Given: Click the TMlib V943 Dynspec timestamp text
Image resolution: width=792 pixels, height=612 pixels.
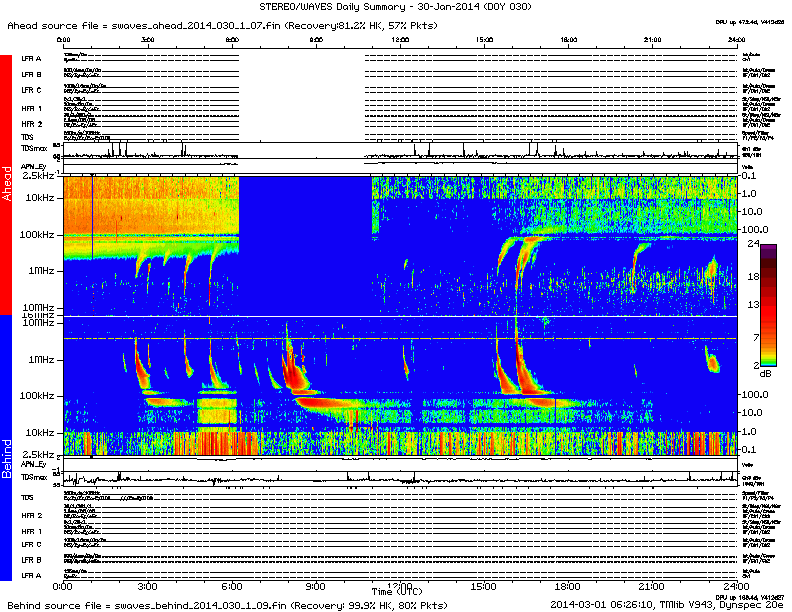Looking at the screenshot, I should tap(666, 604).
